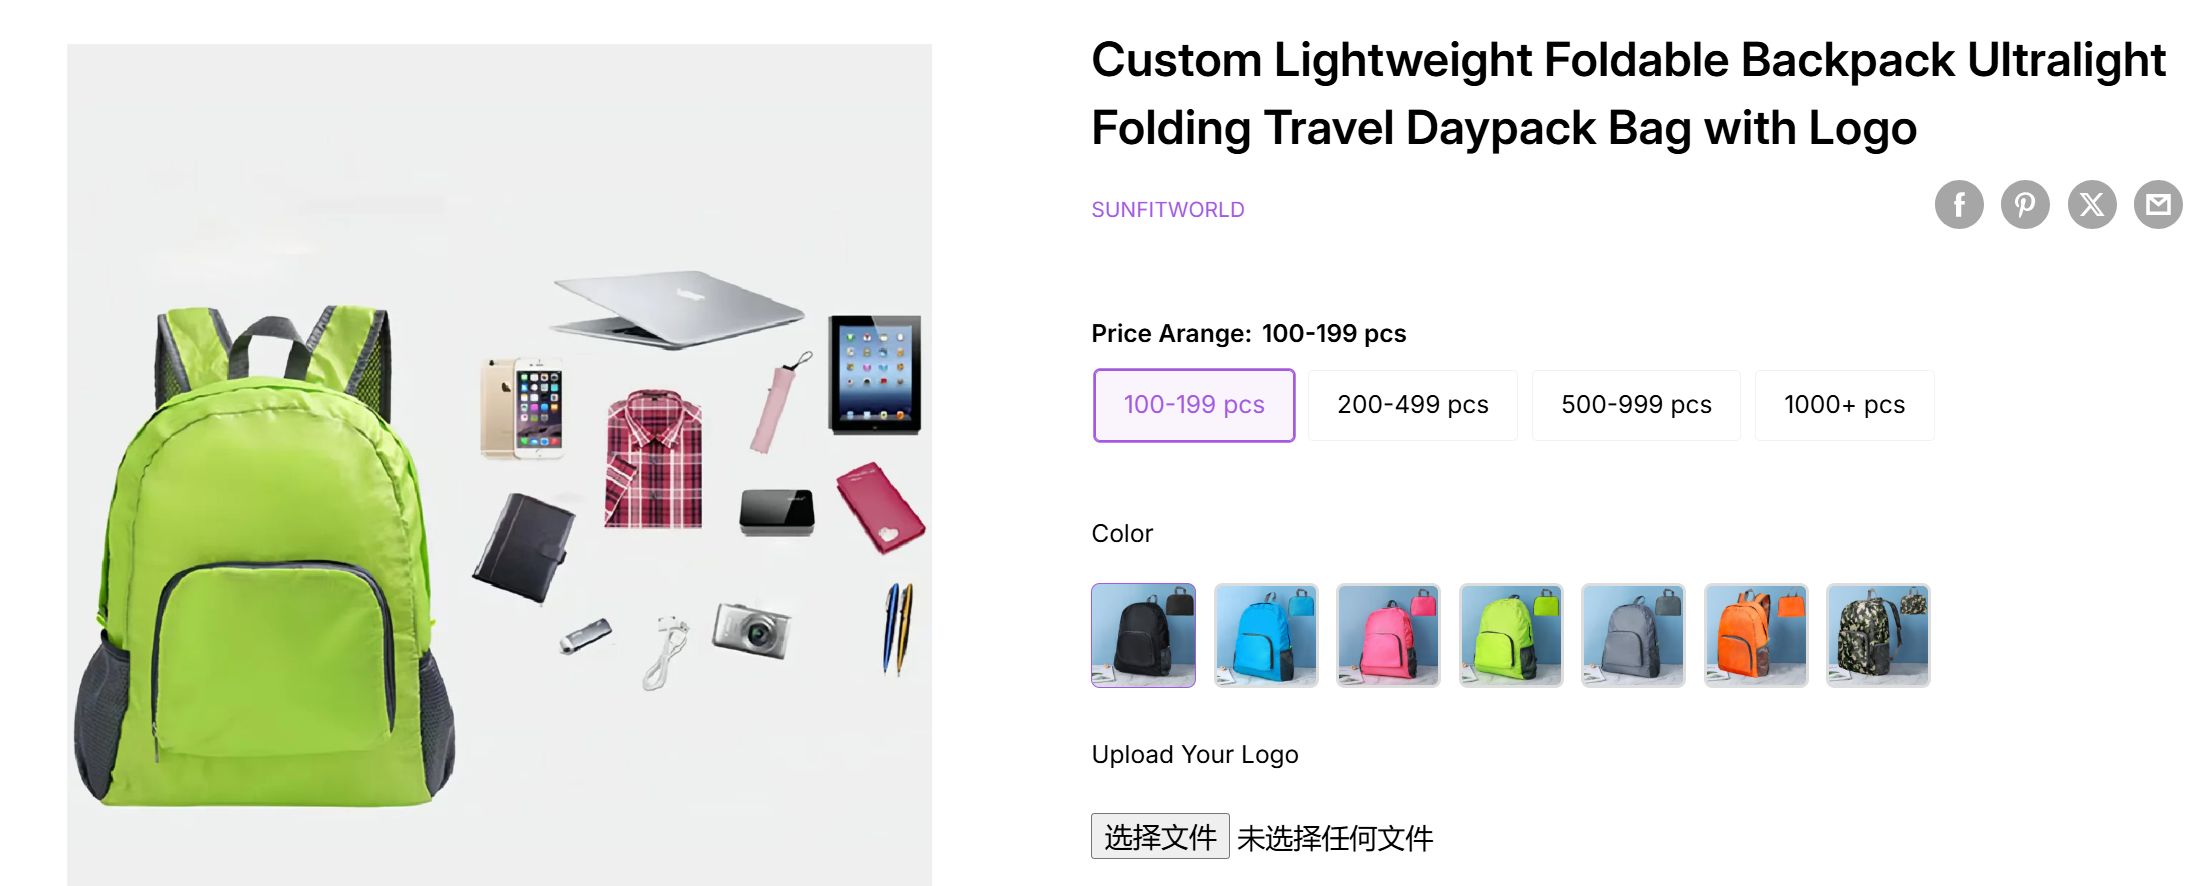Screen dimensions: 2202x886
Task: Click the 'Upload Your Logo' label
Action: click(x=1195, y=755)
